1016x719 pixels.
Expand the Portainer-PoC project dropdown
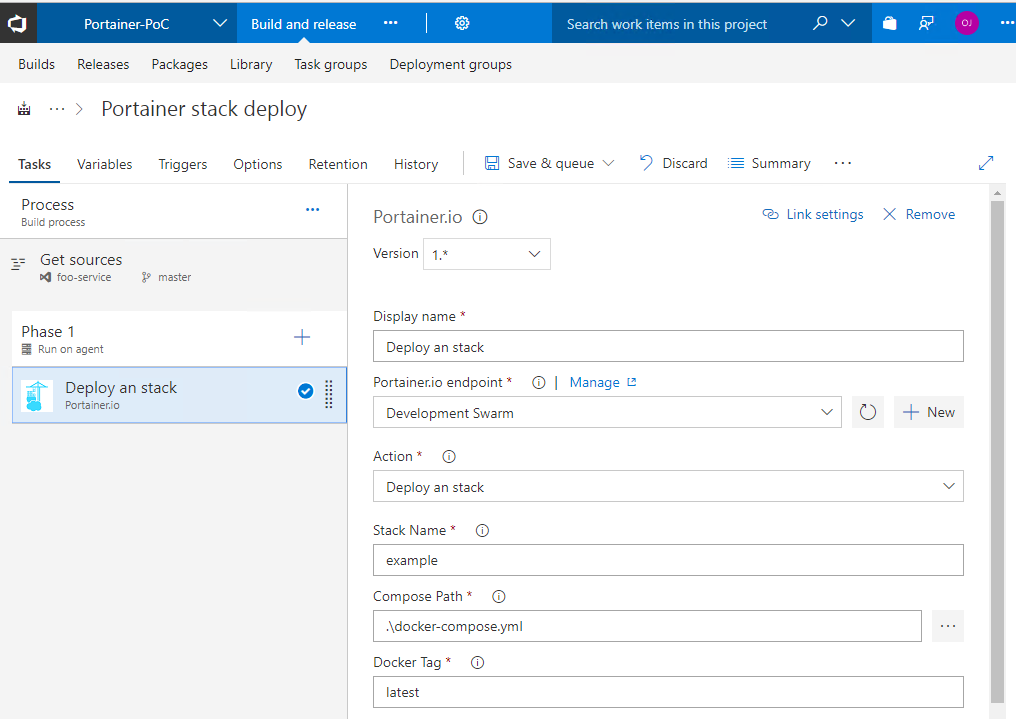click(x=220, y=23)
